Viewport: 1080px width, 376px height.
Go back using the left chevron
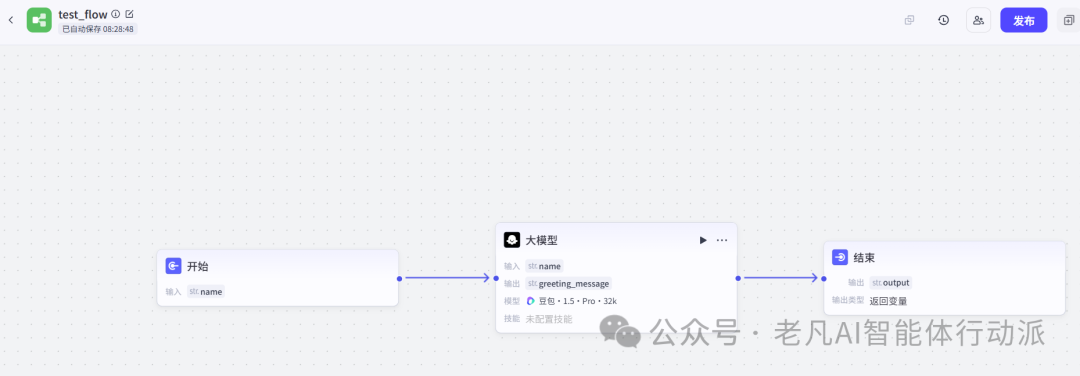click(x=10, y=20)
